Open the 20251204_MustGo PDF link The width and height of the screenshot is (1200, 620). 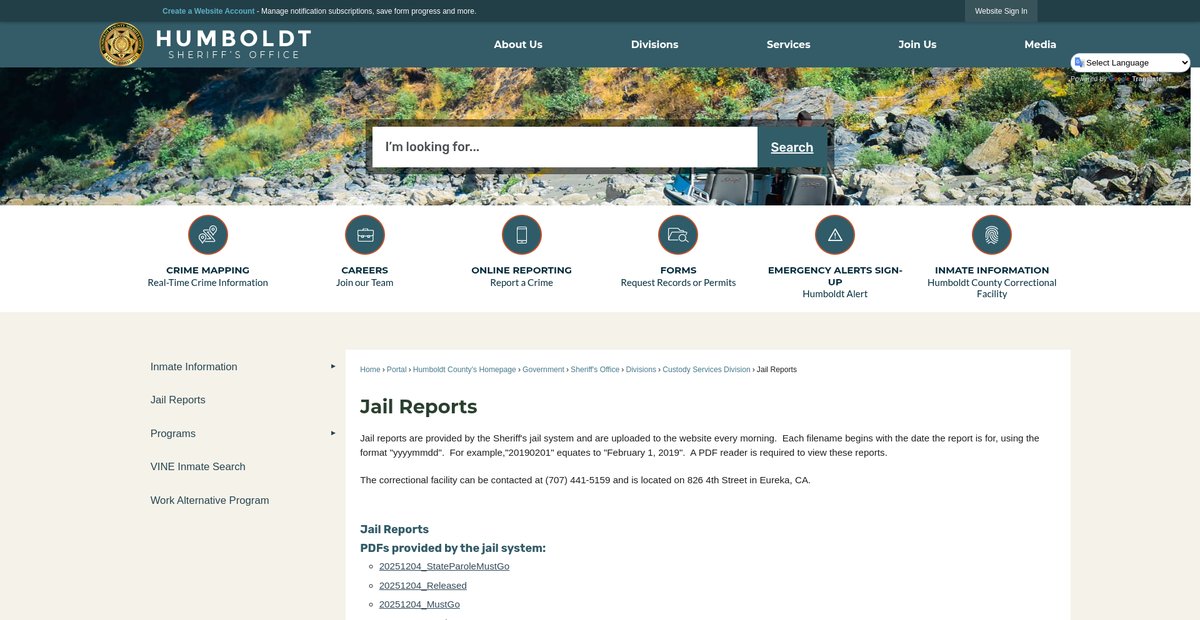tap(420, 605)
